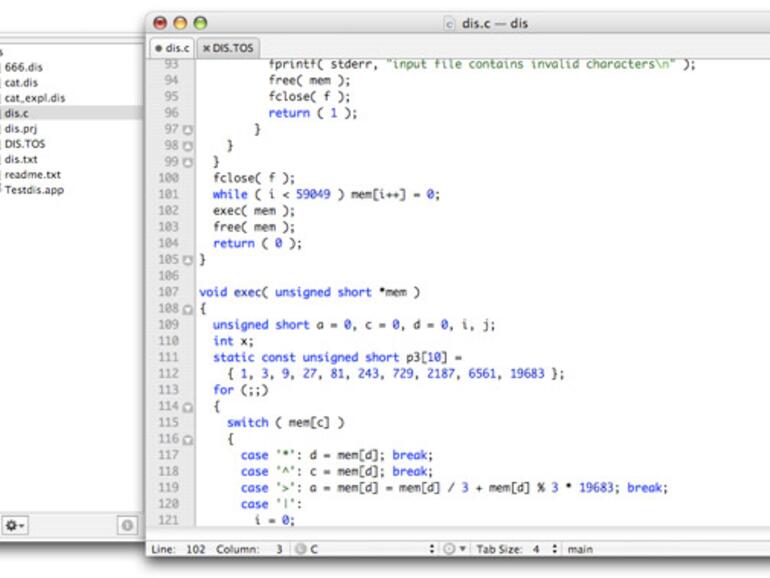Collapse the for loop block at line 114
The width and height of the screenshot is (770, 578).
coord(188,407)
